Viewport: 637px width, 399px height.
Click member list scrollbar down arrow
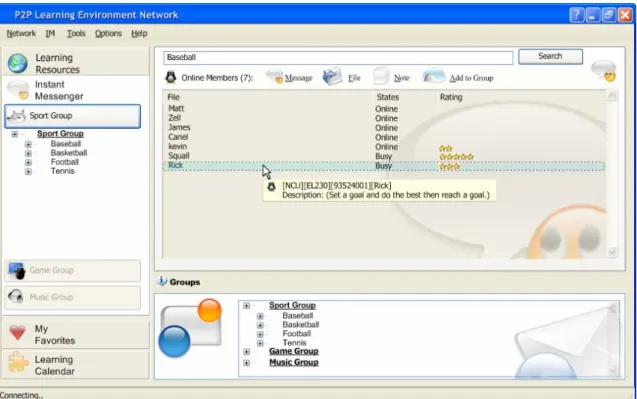tap(612, 252)
